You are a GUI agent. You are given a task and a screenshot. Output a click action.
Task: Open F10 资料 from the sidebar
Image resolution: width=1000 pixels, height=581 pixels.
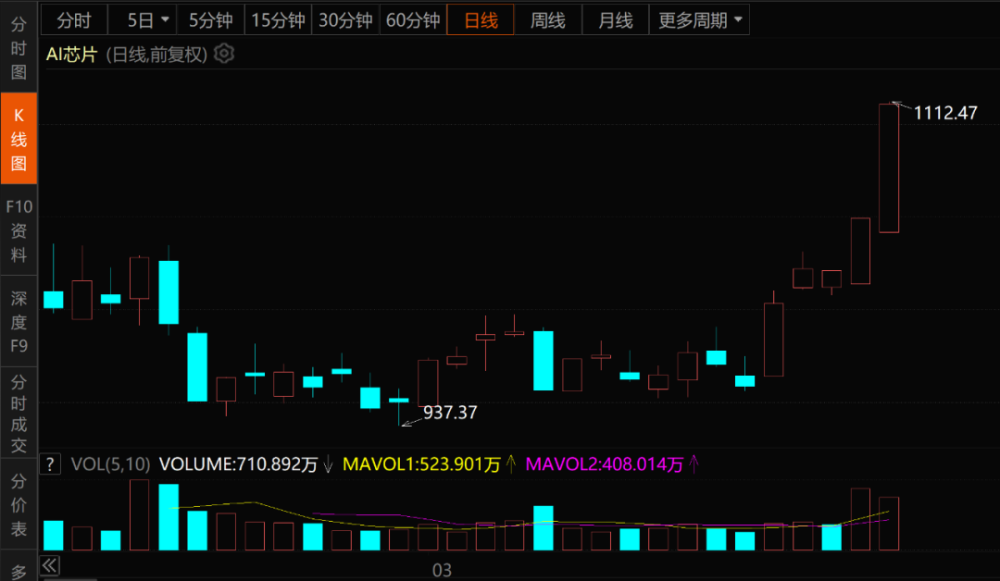(x=18, y=230)
